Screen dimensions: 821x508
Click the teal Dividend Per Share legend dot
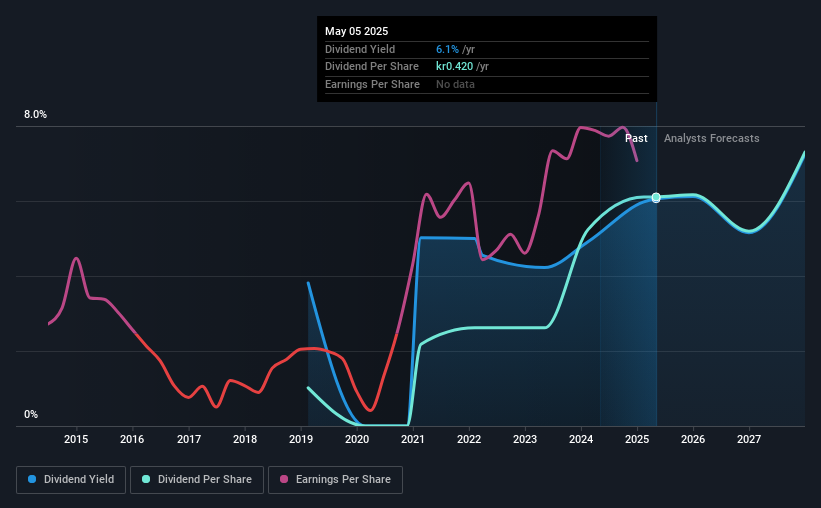pyautogui.click(x=146, y=479)
